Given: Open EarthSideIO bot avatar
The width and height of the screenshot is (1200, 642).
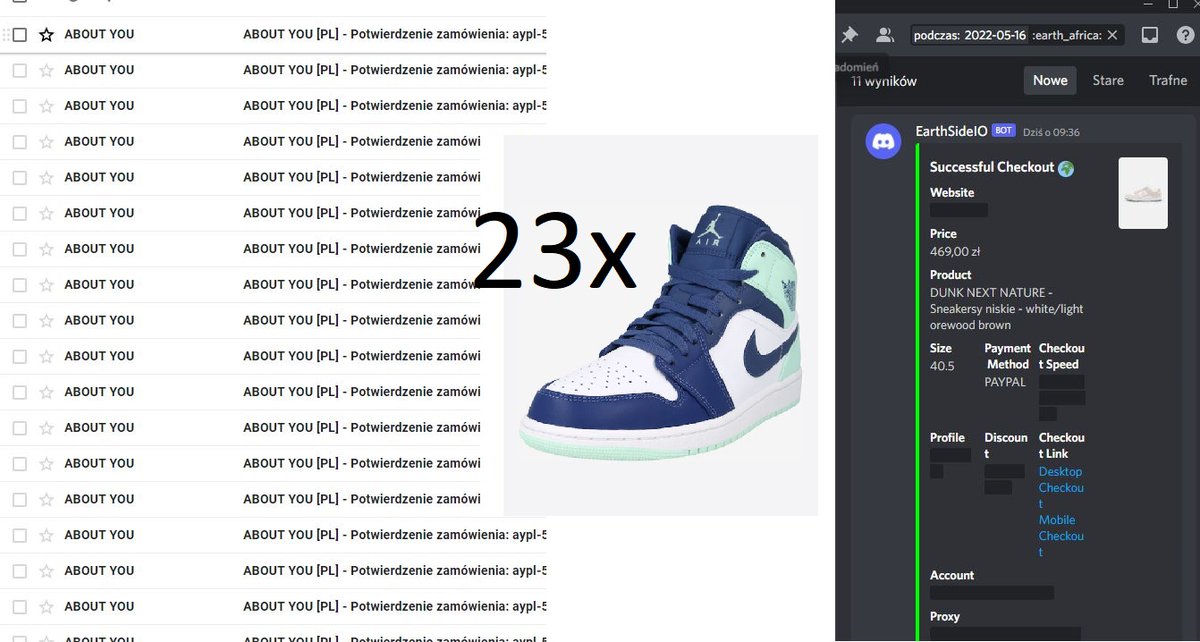Looking at the screenshot, I should tap(883, 142).
